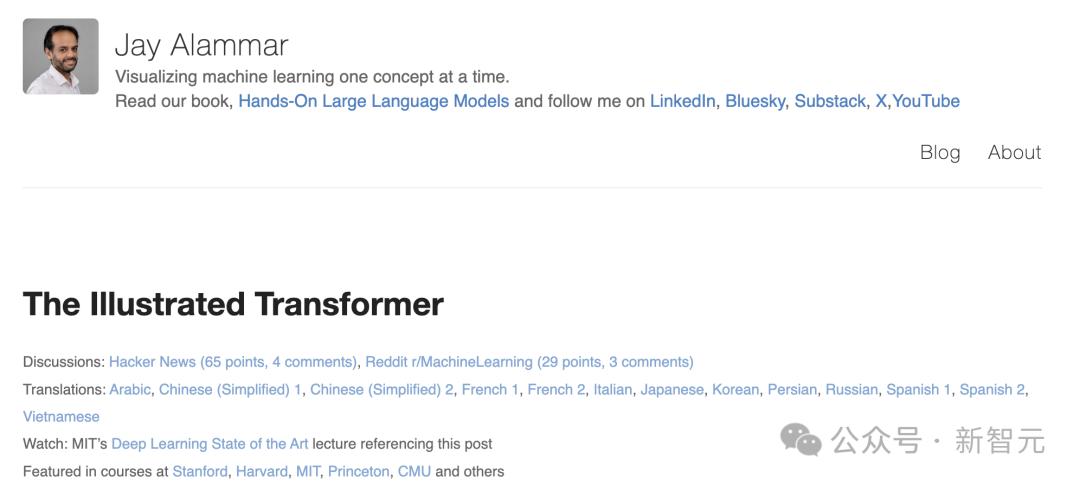Open the About navigation item
This screenshot has width=1080, height=484.
(x=1014, y=152)
